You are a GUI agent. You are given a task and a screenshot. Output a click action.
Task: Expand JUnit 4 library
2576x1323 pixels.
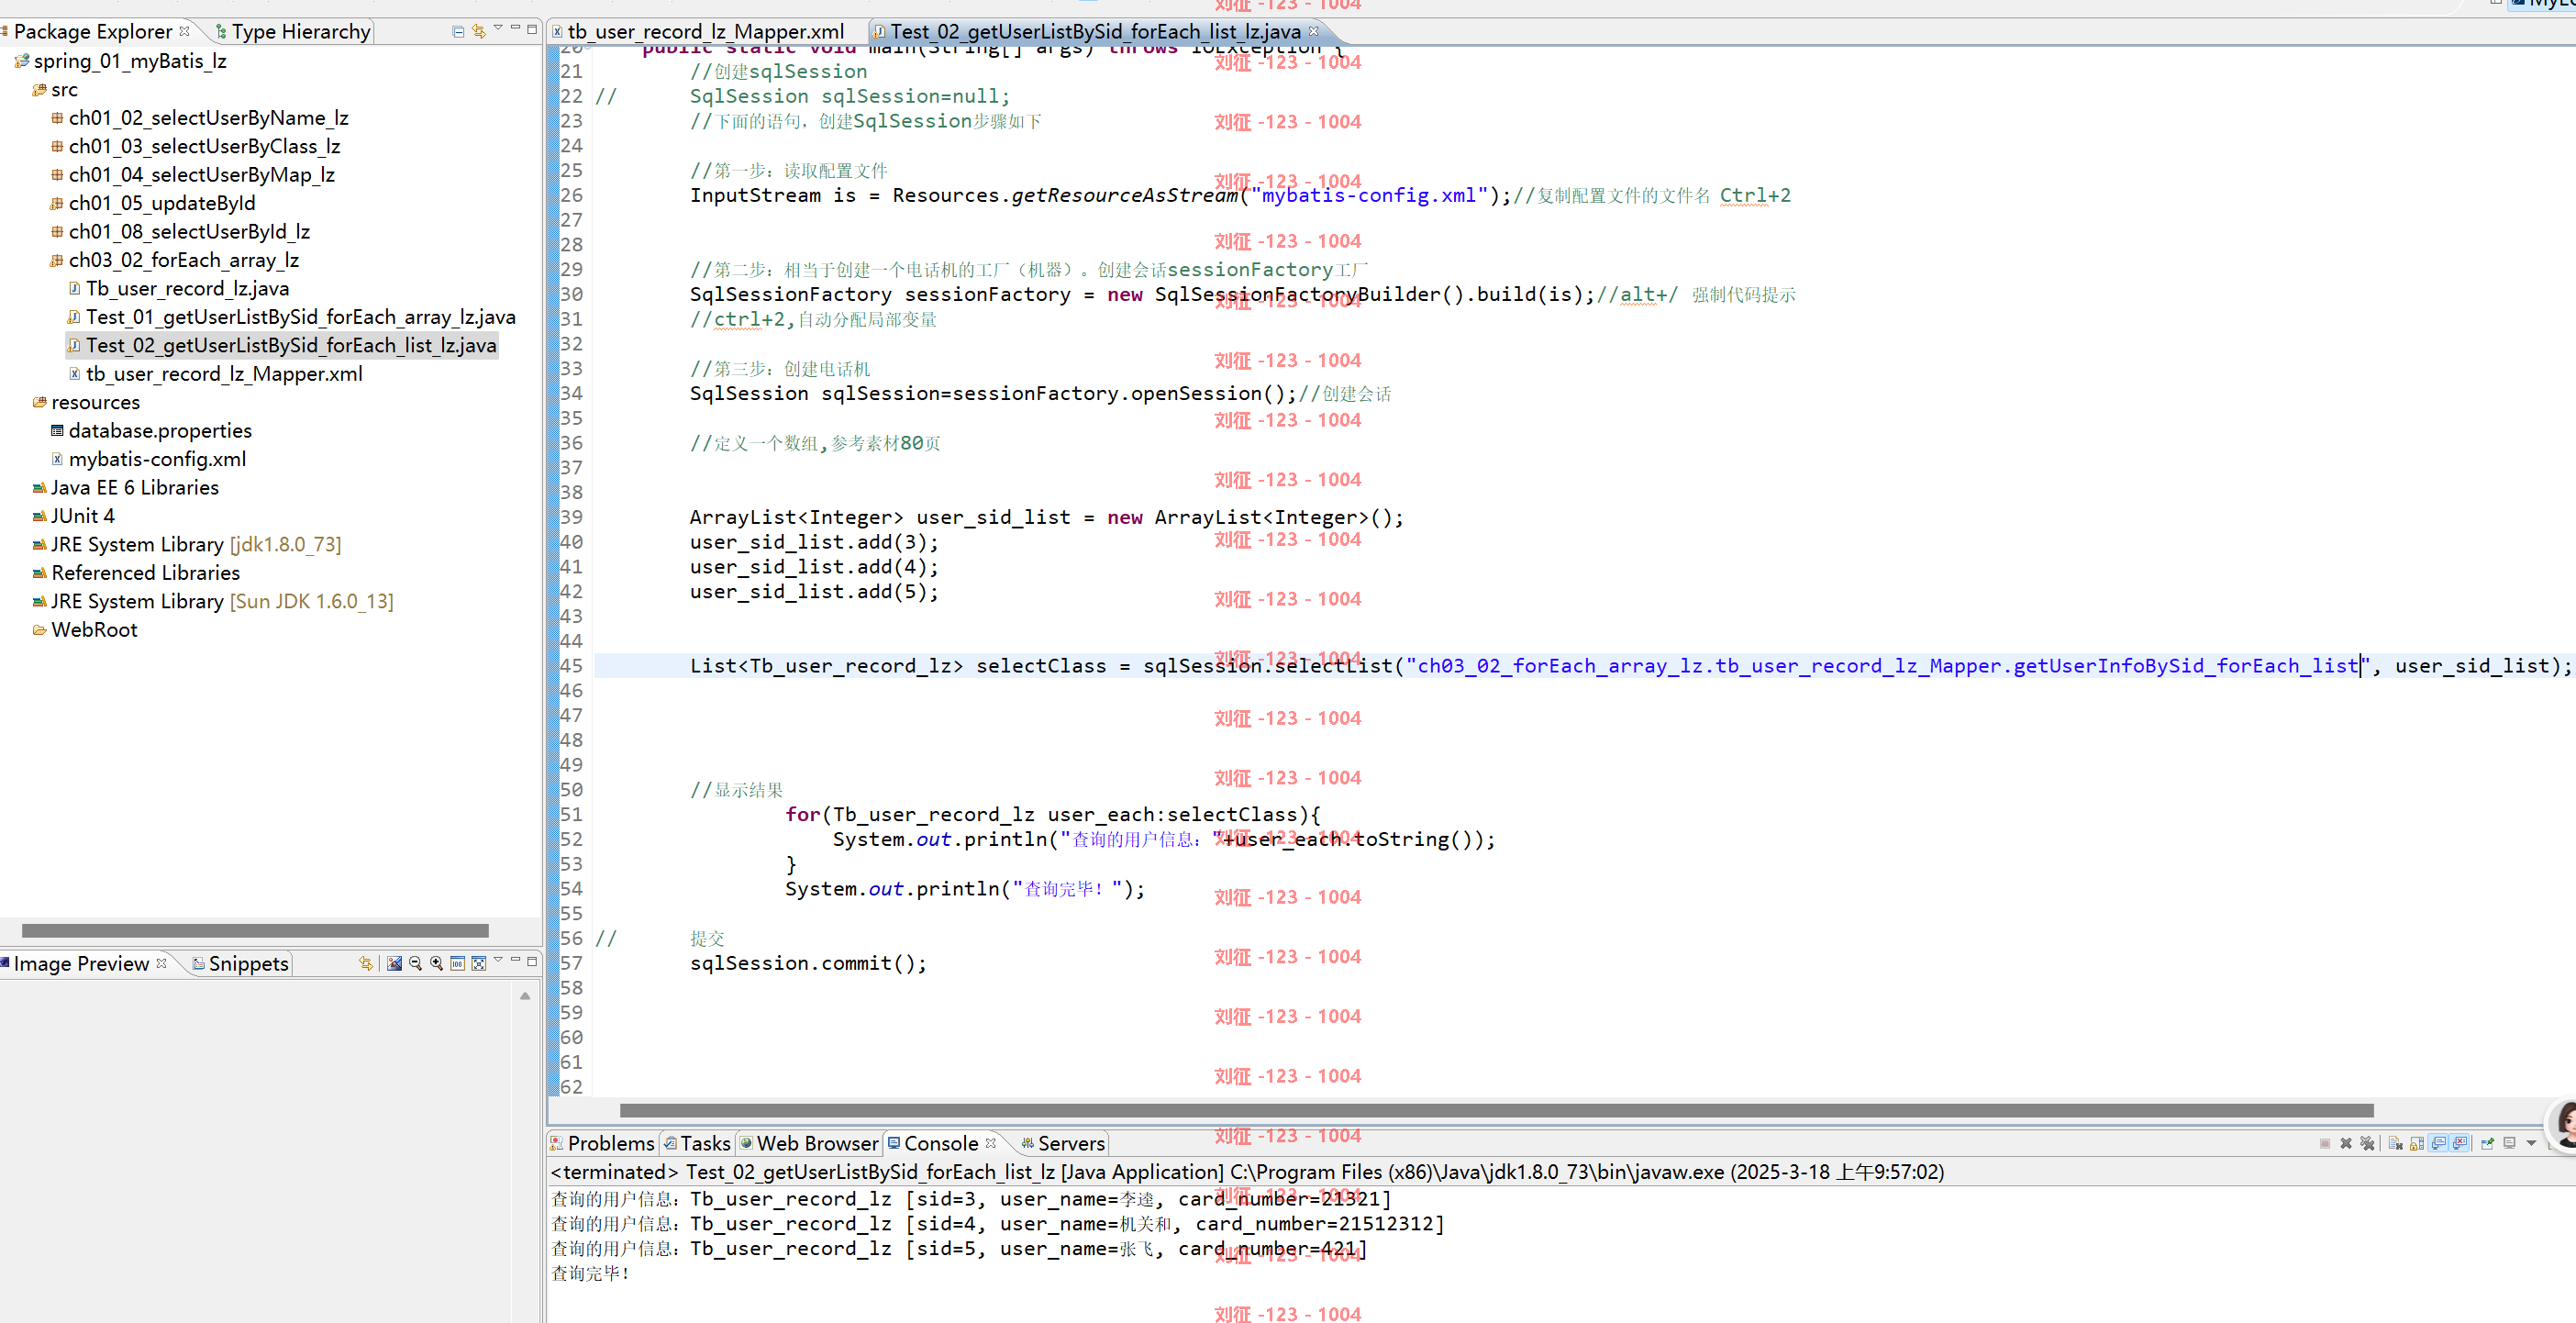click(x=74, y=516)
